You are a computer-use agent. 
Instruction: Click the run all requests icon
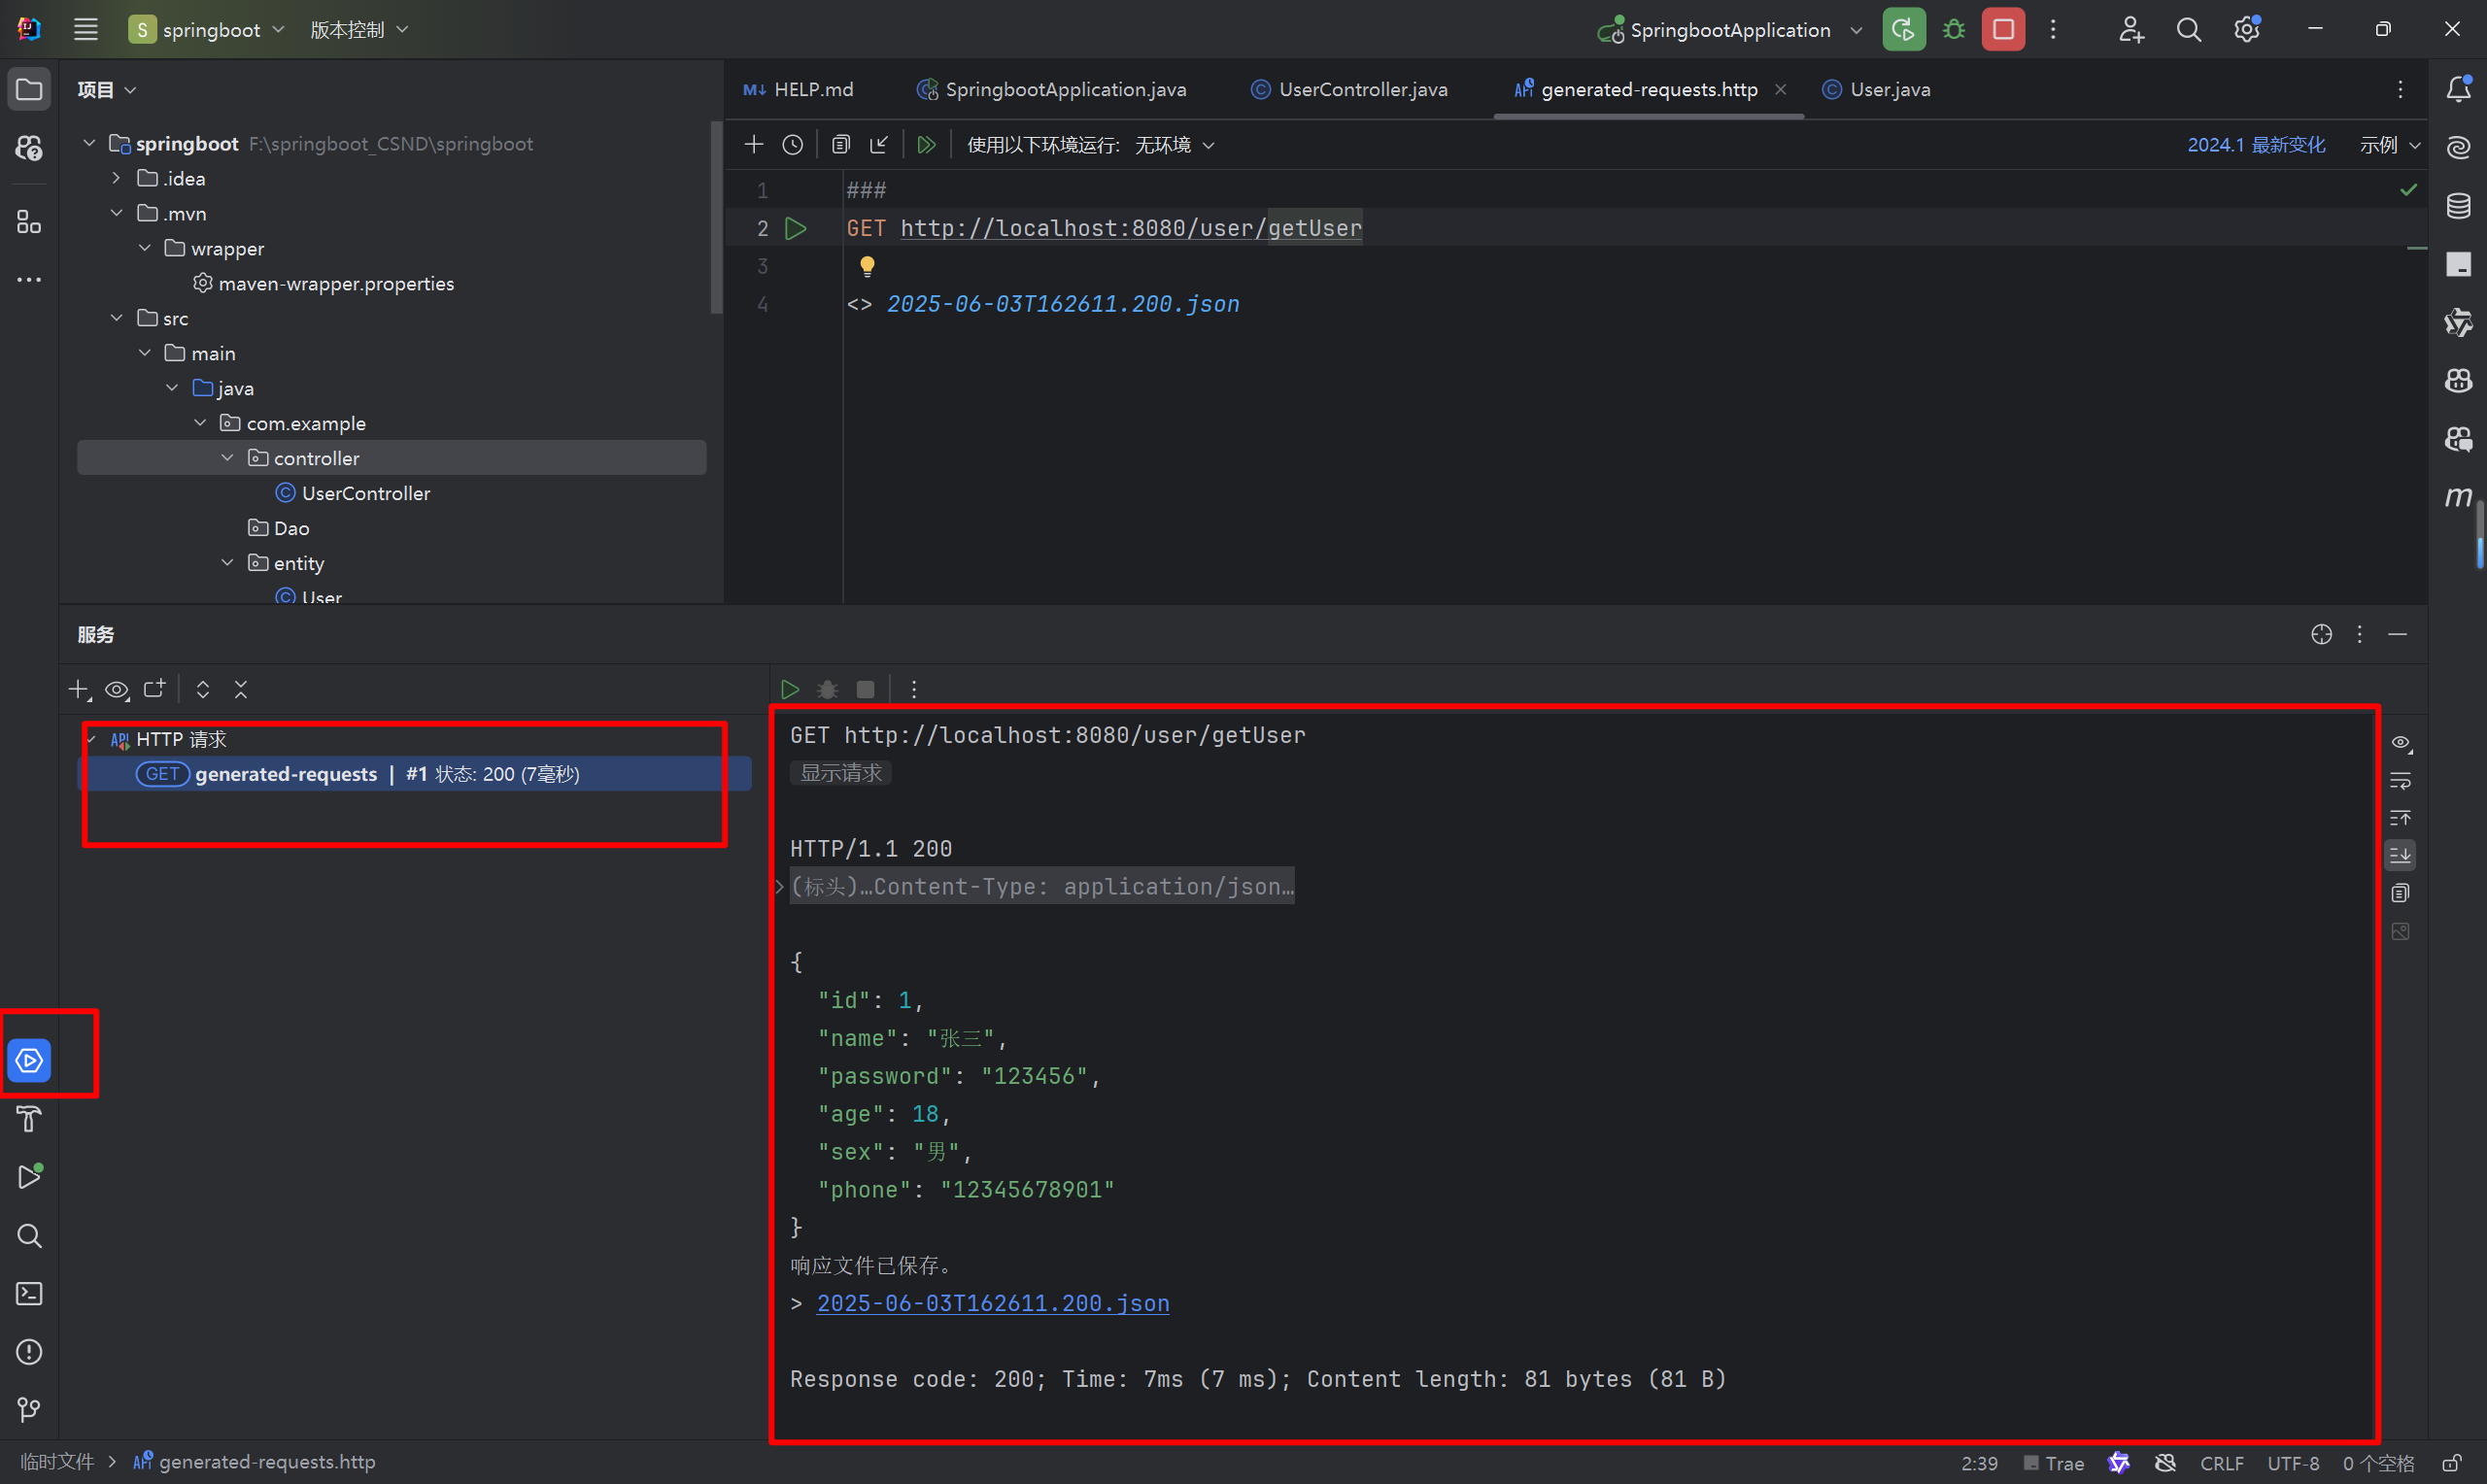tap(926, 145)
